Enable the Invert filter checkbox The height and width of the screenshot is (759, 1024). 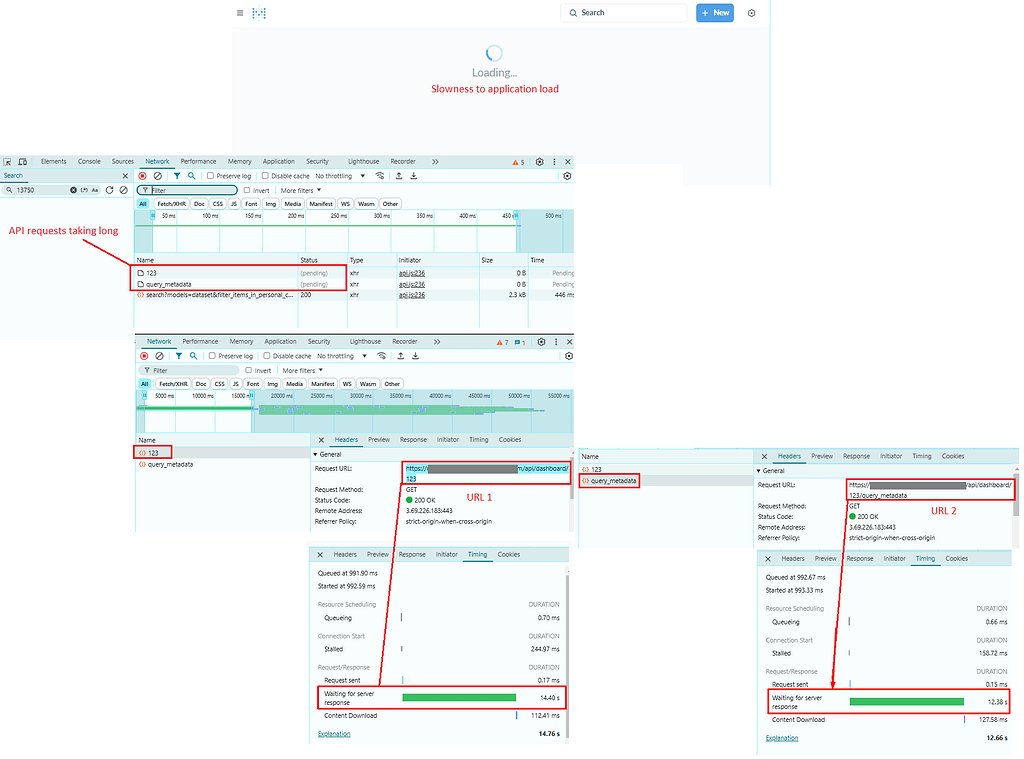248,190
